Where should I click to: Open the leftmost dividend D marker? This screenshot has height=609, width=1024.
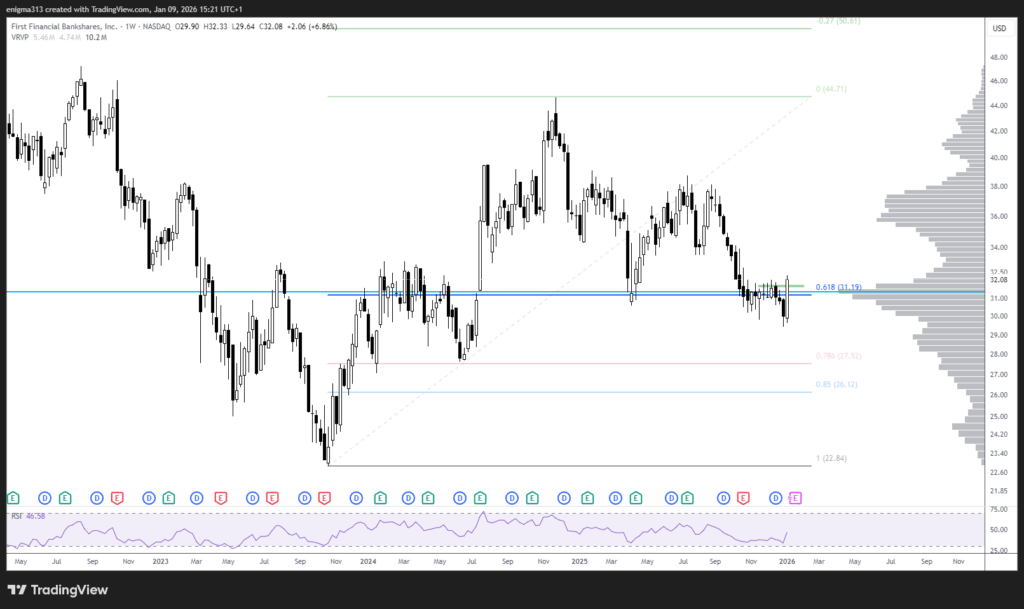45,497
